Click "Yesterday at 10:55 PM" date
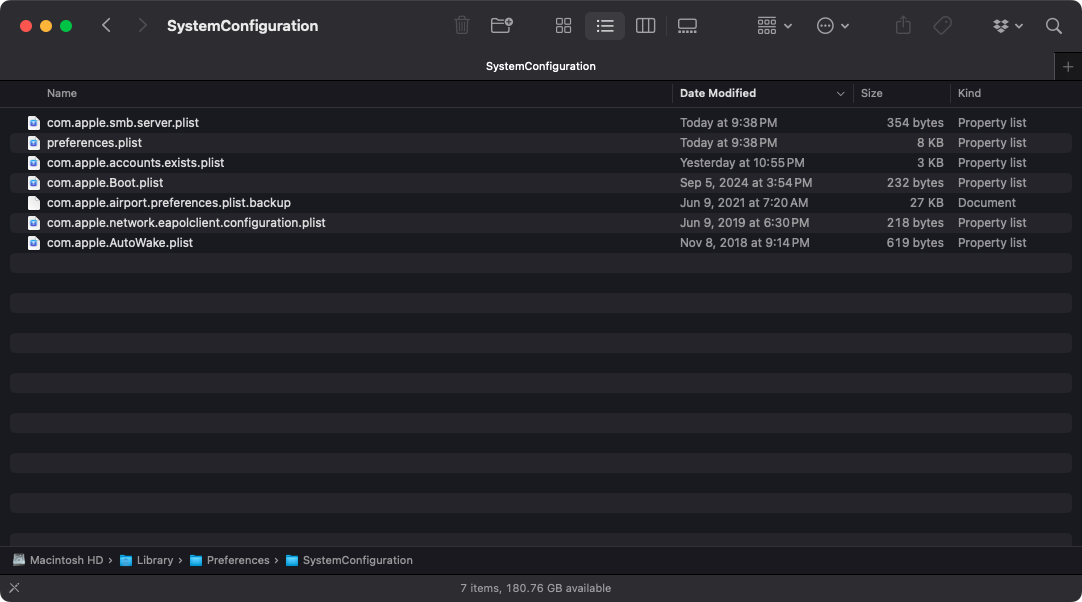 742,163
